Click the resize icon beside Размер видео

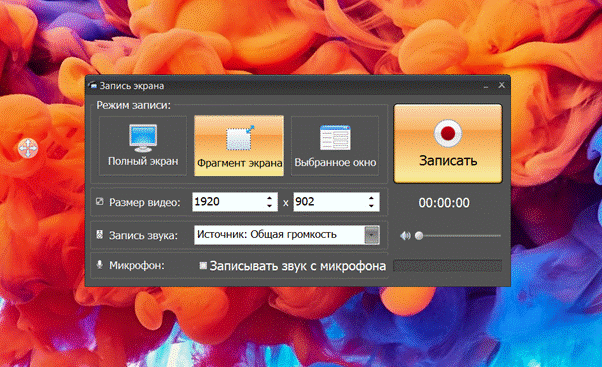pyautogui.click(x=99, y=202)
